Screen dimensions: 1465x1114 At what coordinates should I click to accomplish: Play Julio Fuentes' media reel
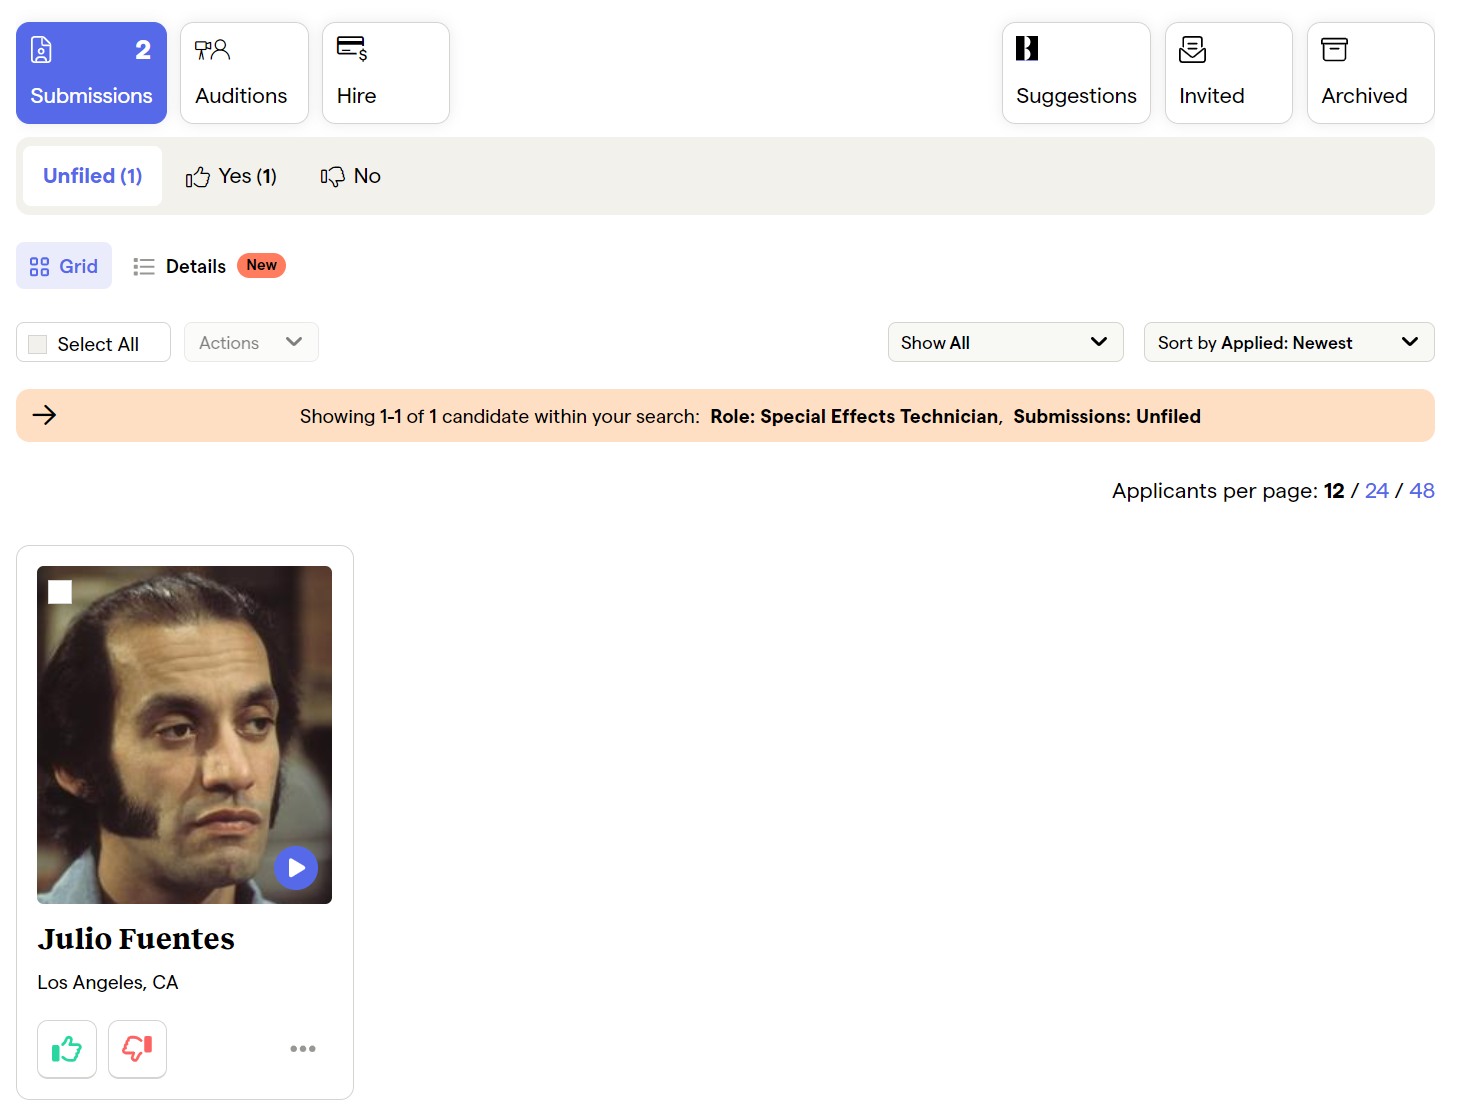pos(296,868)
